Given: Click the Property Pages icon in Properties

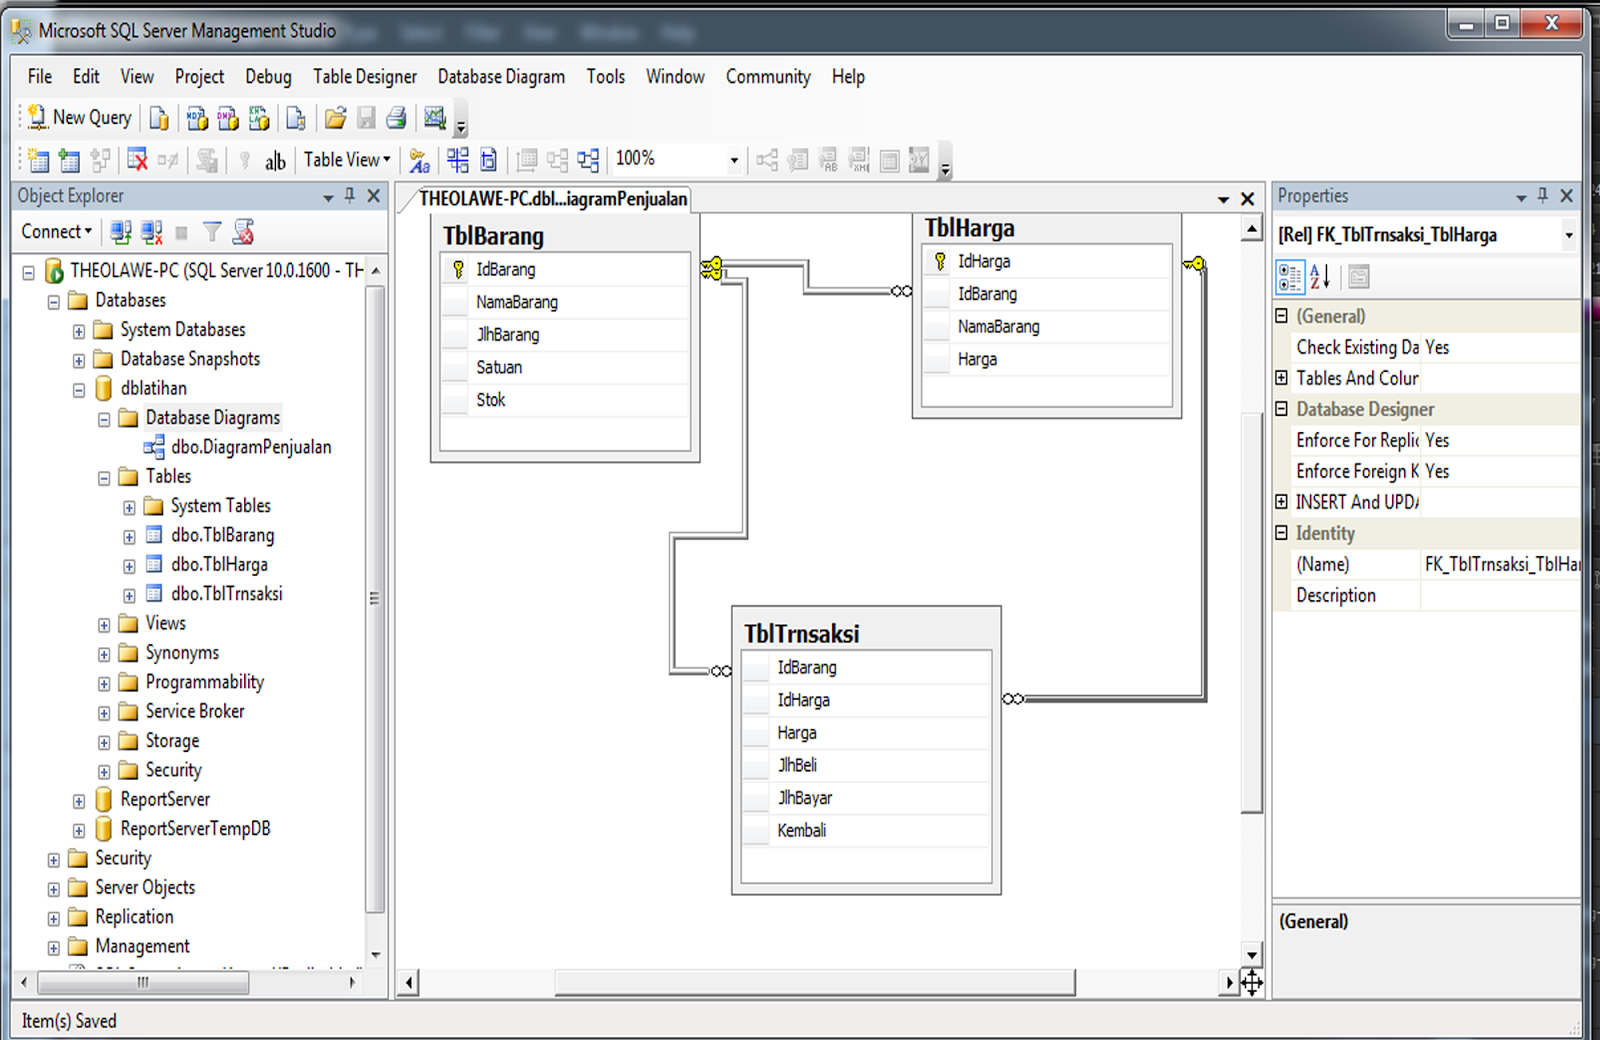Looking at the screenshot, I should pos(1358,277).
